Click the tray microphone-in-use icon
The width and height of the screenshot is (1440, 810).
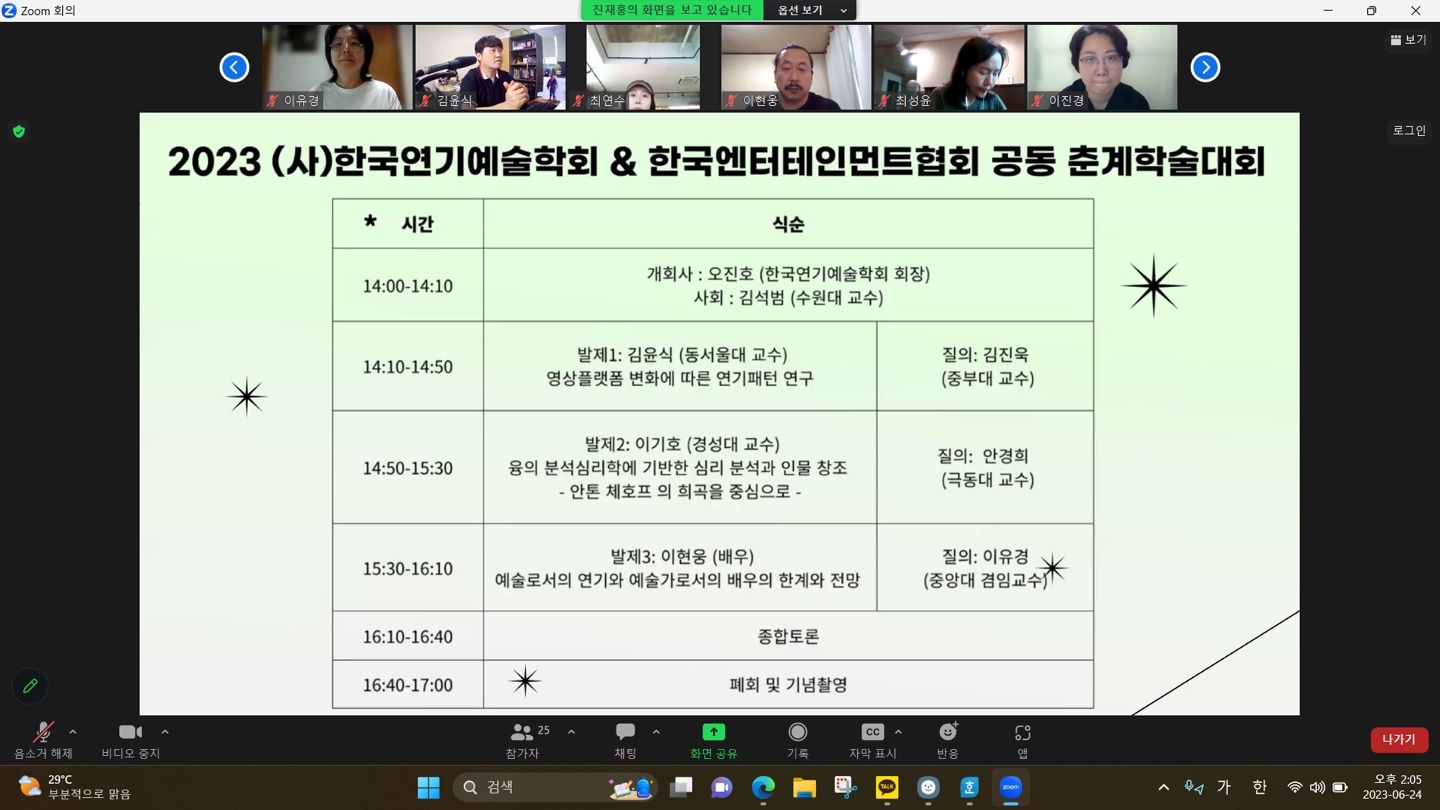tap(1193, 788)
